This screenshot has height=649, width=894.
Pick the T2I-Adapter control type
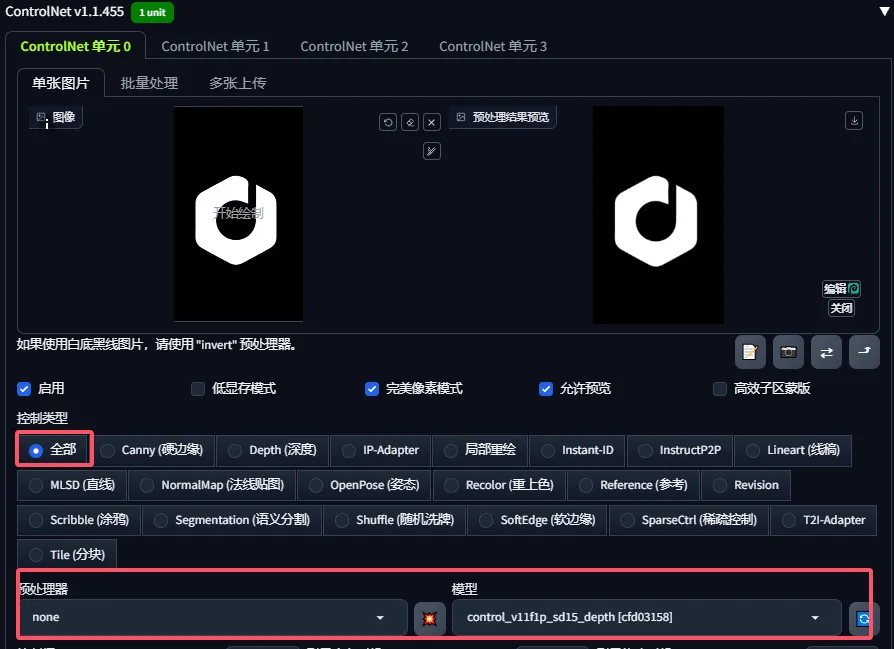[x=823, y=520]
